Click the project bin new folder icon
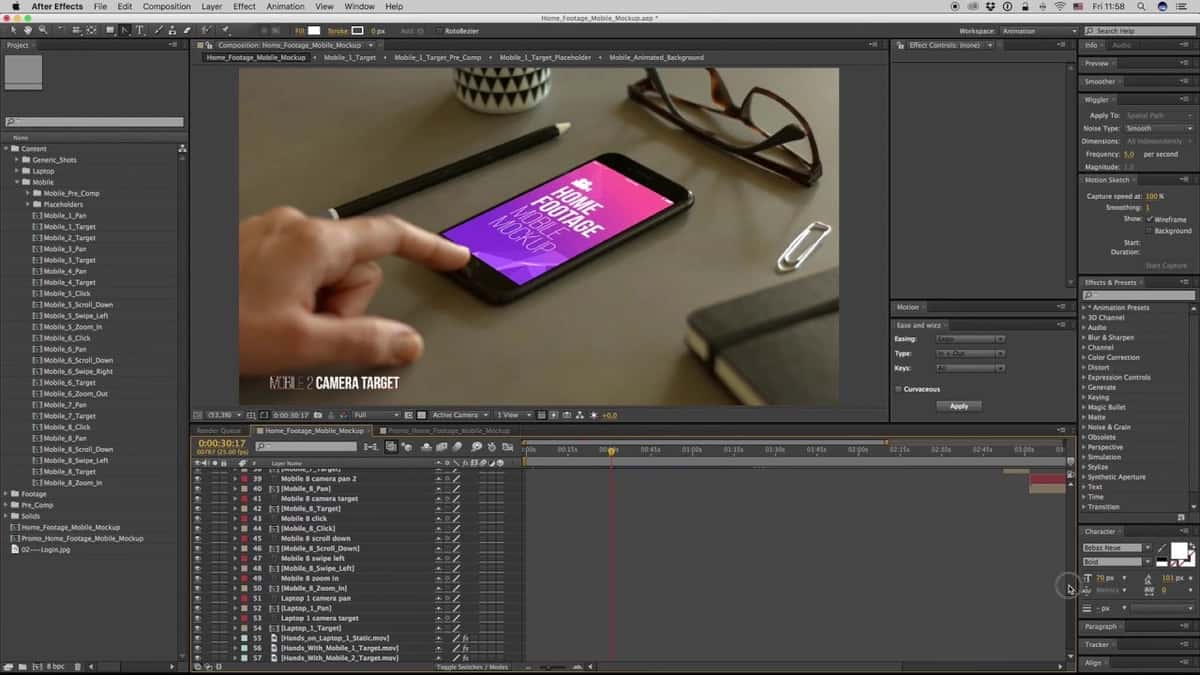This screenshot has width=1200, height=675. tap(22, 666)
